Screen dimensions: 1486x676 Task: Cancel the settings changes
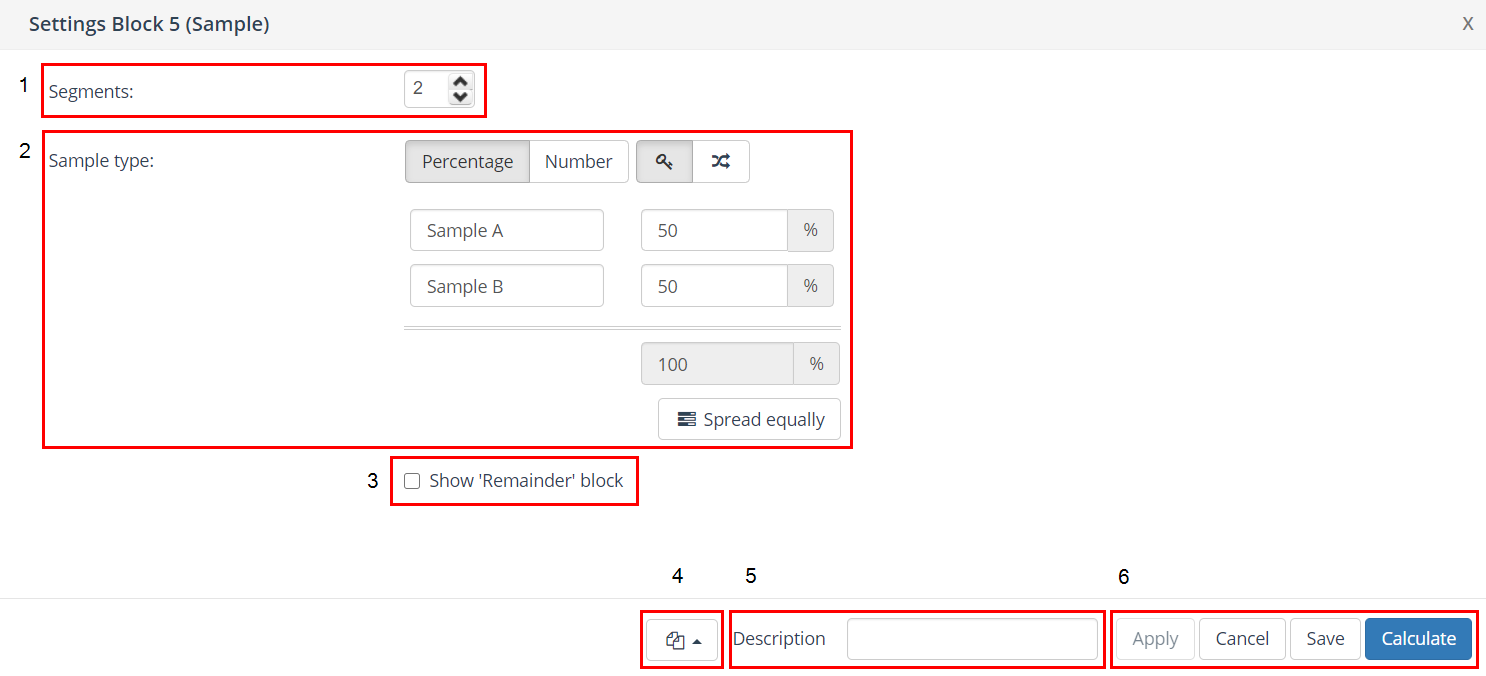(1242, 639)
